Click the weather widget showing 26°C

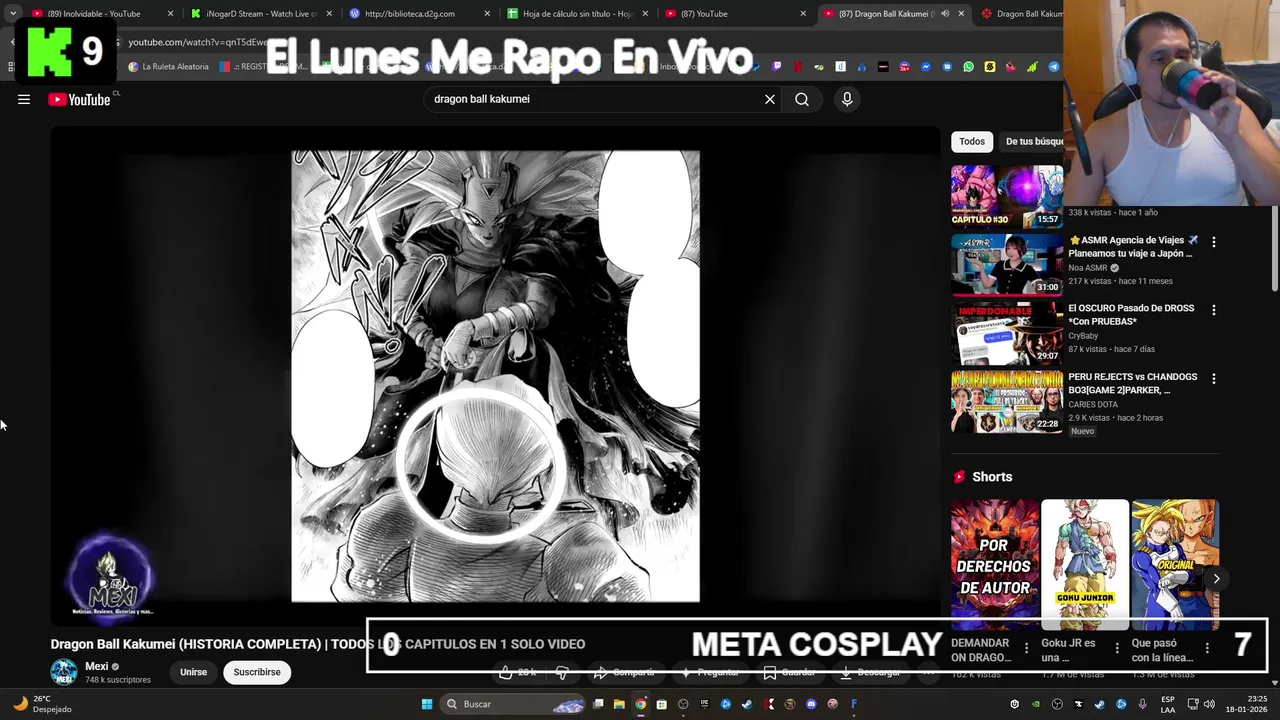[43, 704]
